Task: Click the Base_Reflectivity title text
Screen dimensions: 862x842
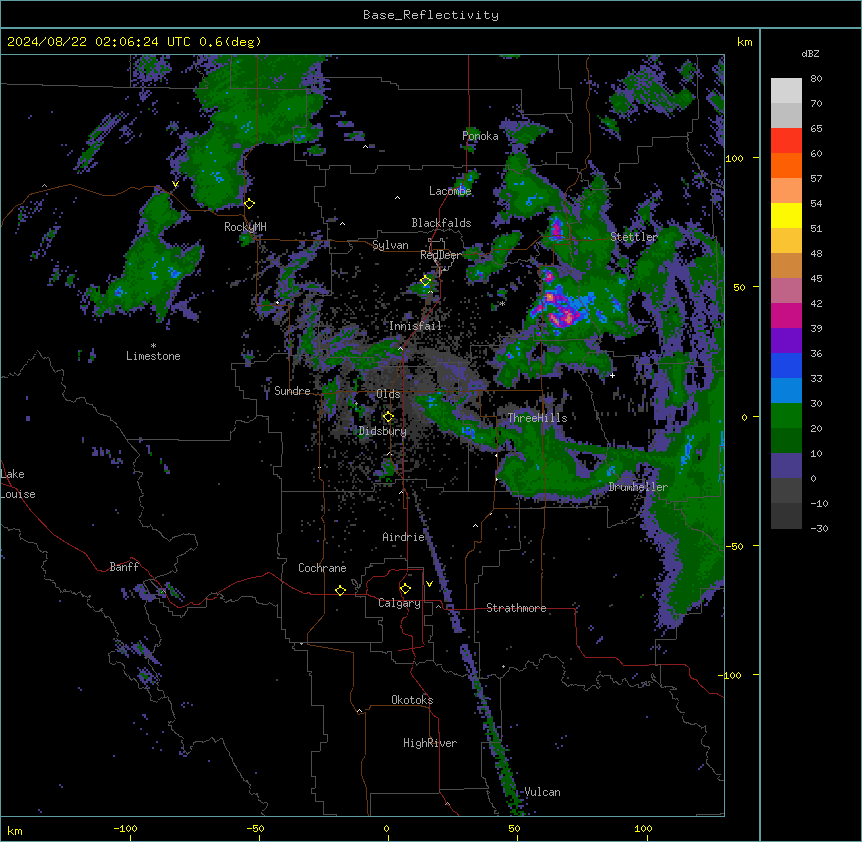Action: [431, 15]
